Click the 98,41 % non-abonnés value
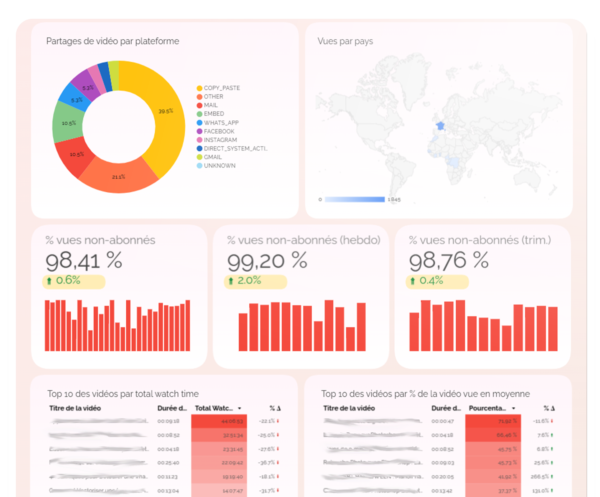Screen dimensions: 600x497 point(84,261)
